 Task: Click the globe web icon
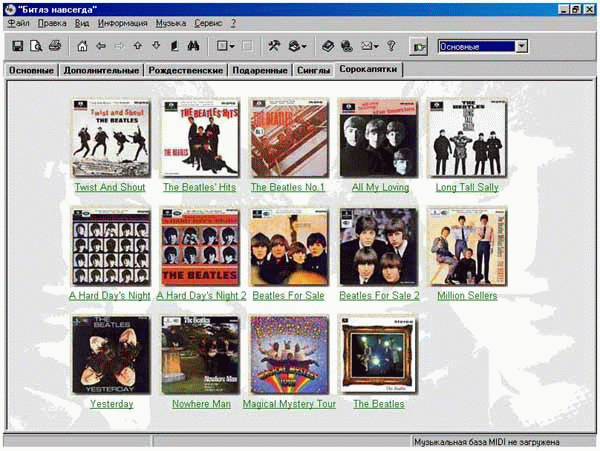coord(347,46)
